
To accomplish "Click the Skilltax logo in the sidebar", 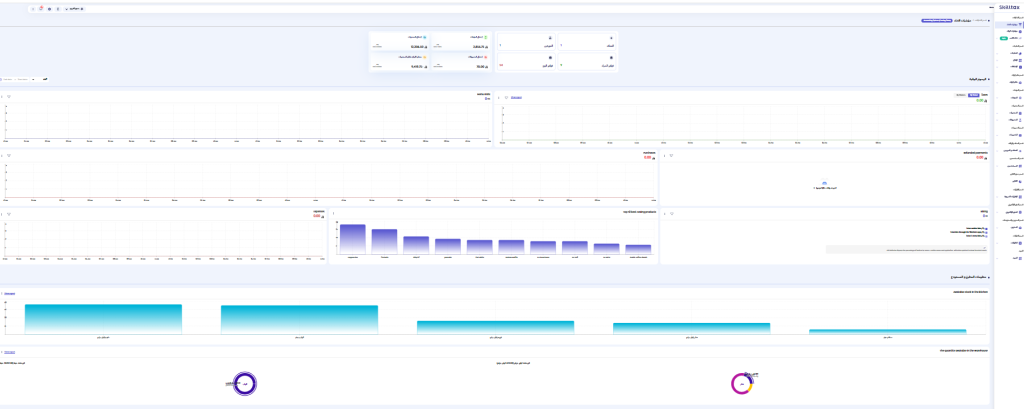I will [1008, 8].
